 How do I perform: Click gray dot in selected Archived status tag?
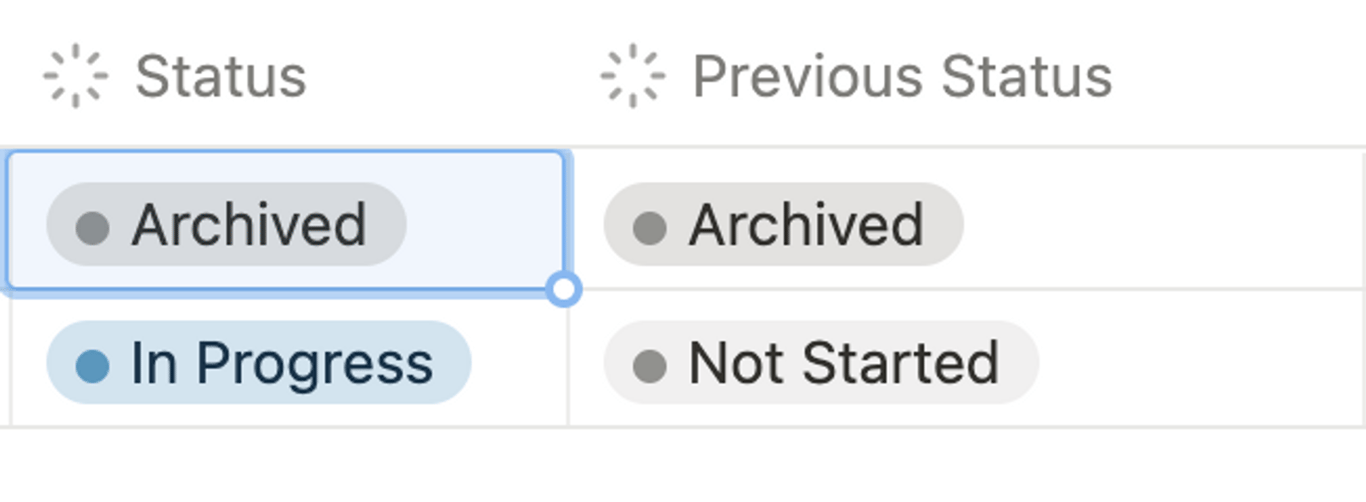(x=92, y=227)
